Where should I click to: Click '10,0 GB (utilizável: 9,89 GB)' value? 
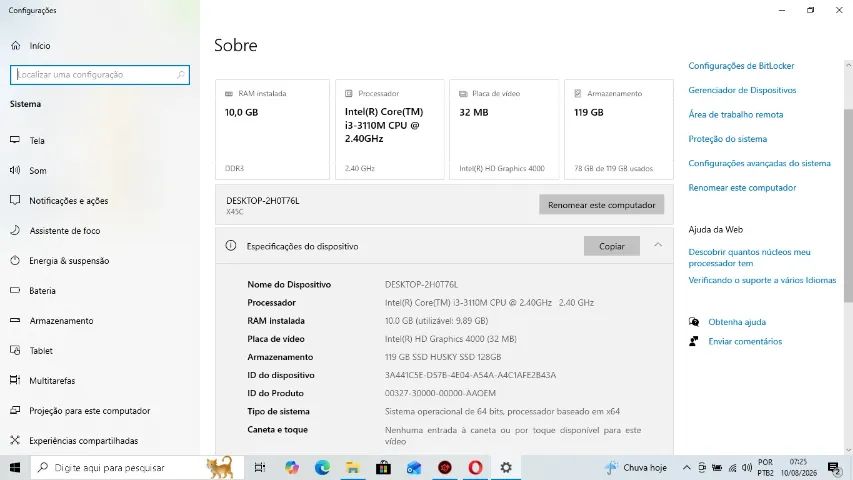pyautogui.click(x=436, y=321)
